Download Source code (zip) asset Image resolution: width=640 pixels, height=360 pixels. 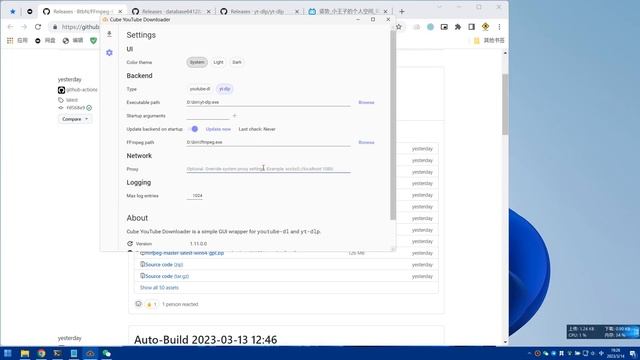pyautogui.click(x=164, y=264)
